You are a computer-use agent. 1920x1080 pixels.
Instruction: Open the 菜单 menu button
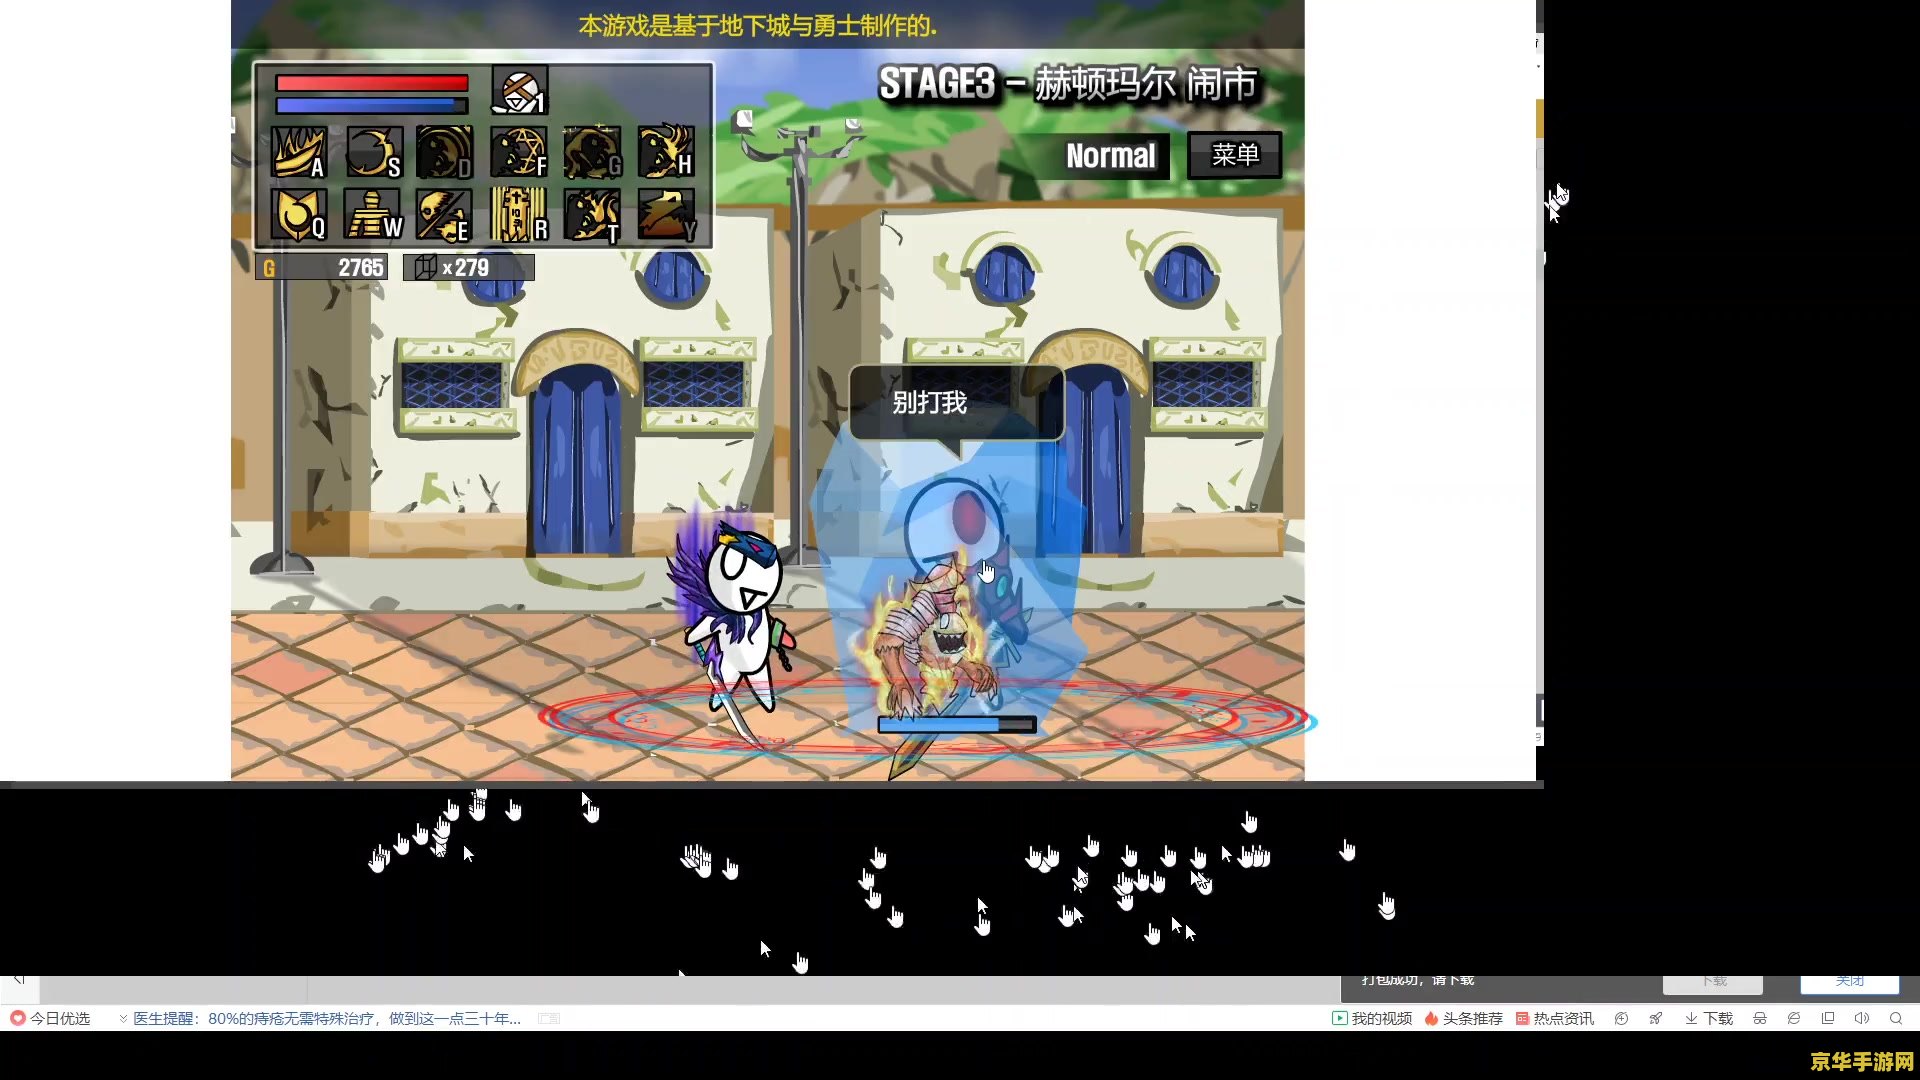tap(1235, 155)
